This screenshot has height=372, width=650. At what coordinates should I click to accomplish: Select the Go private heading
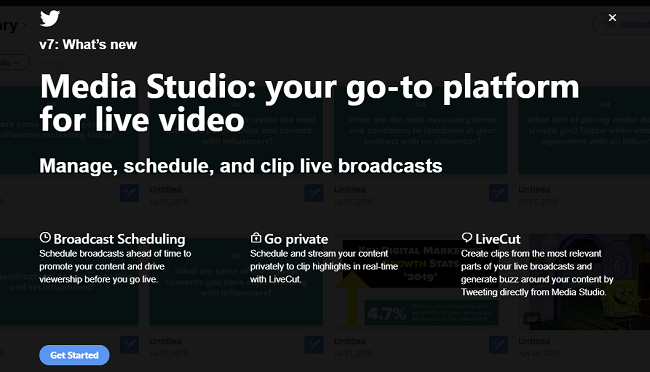pos(296,239)
